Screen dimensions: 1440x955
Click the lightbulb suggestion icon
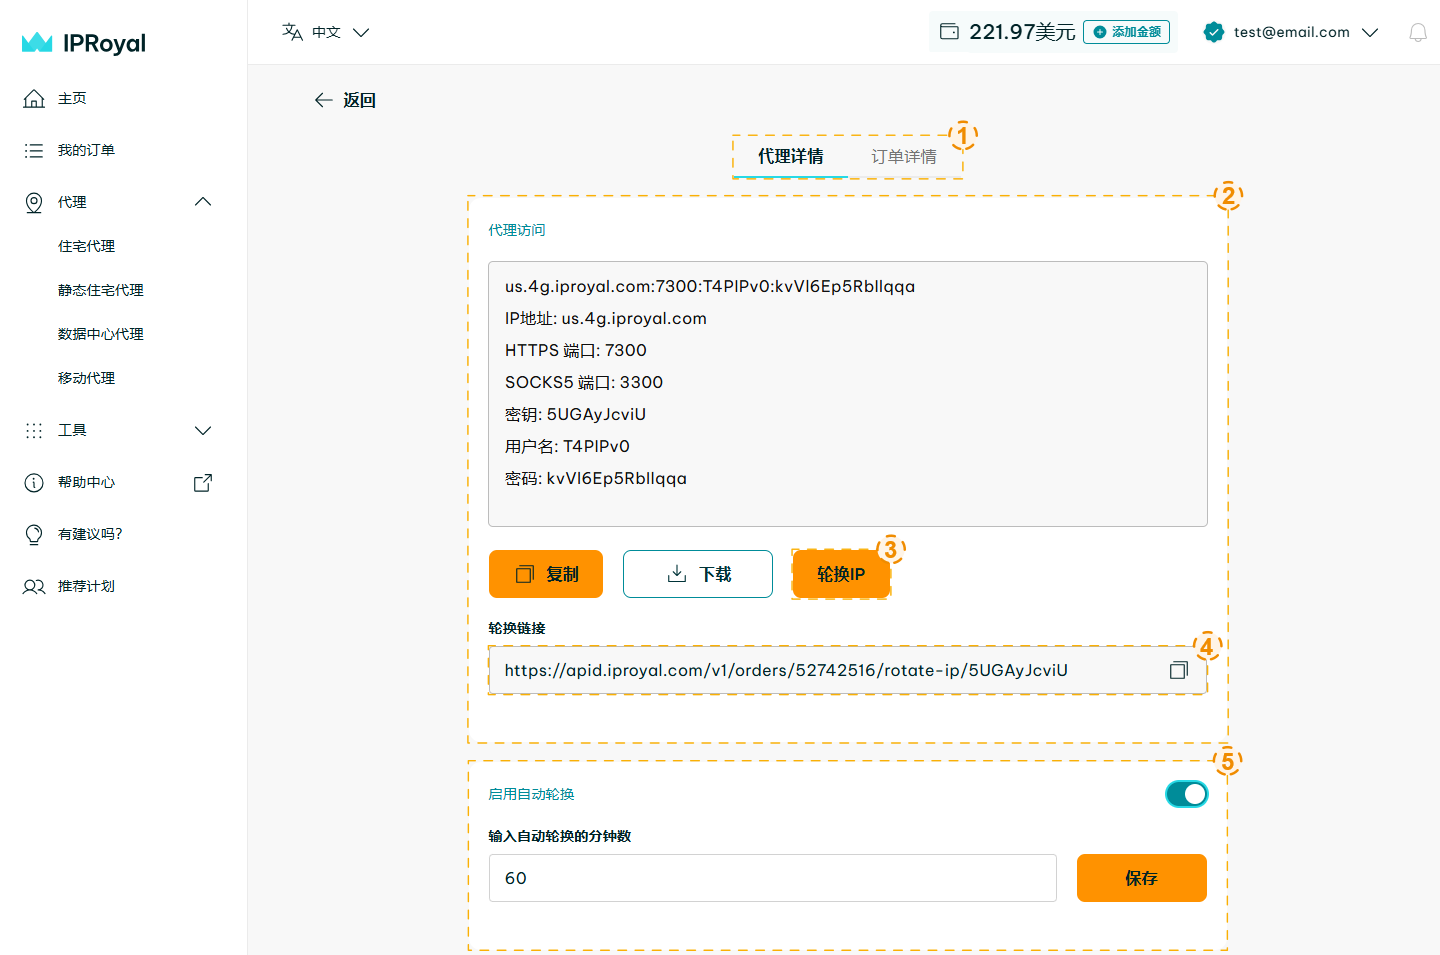pos(34,534)
